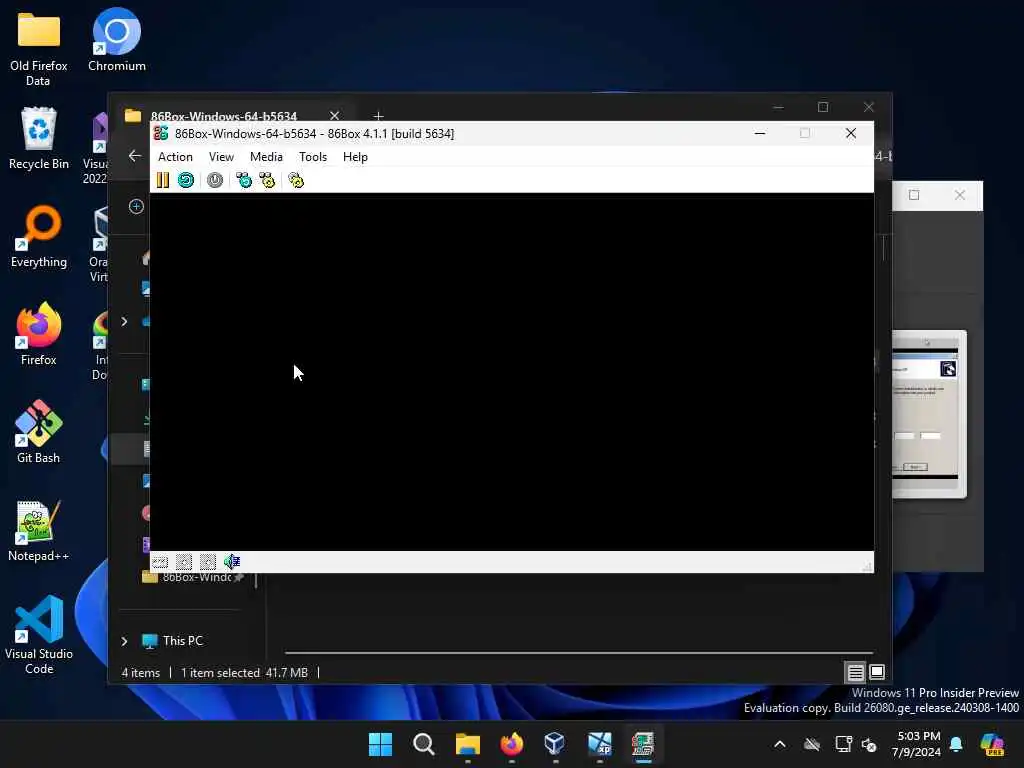Image resolution: width=1024 pixels, height=768 pixels.
Task: Open Copilot preview icon in taskbar
Action: [992, 744]
